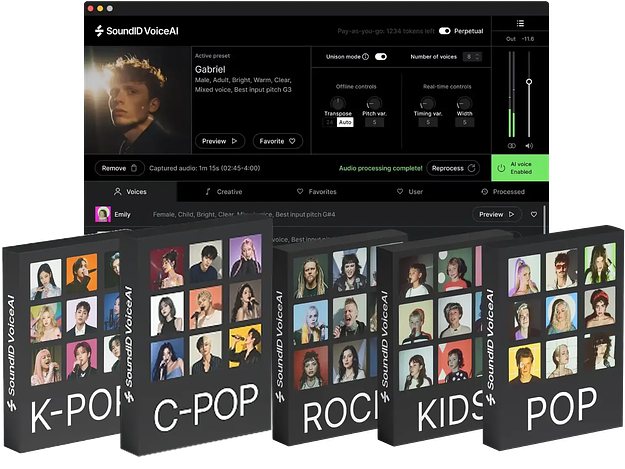Click the Out -11.6 level readout
Viewport: 625px width, 469px height.
pos(520,39)
